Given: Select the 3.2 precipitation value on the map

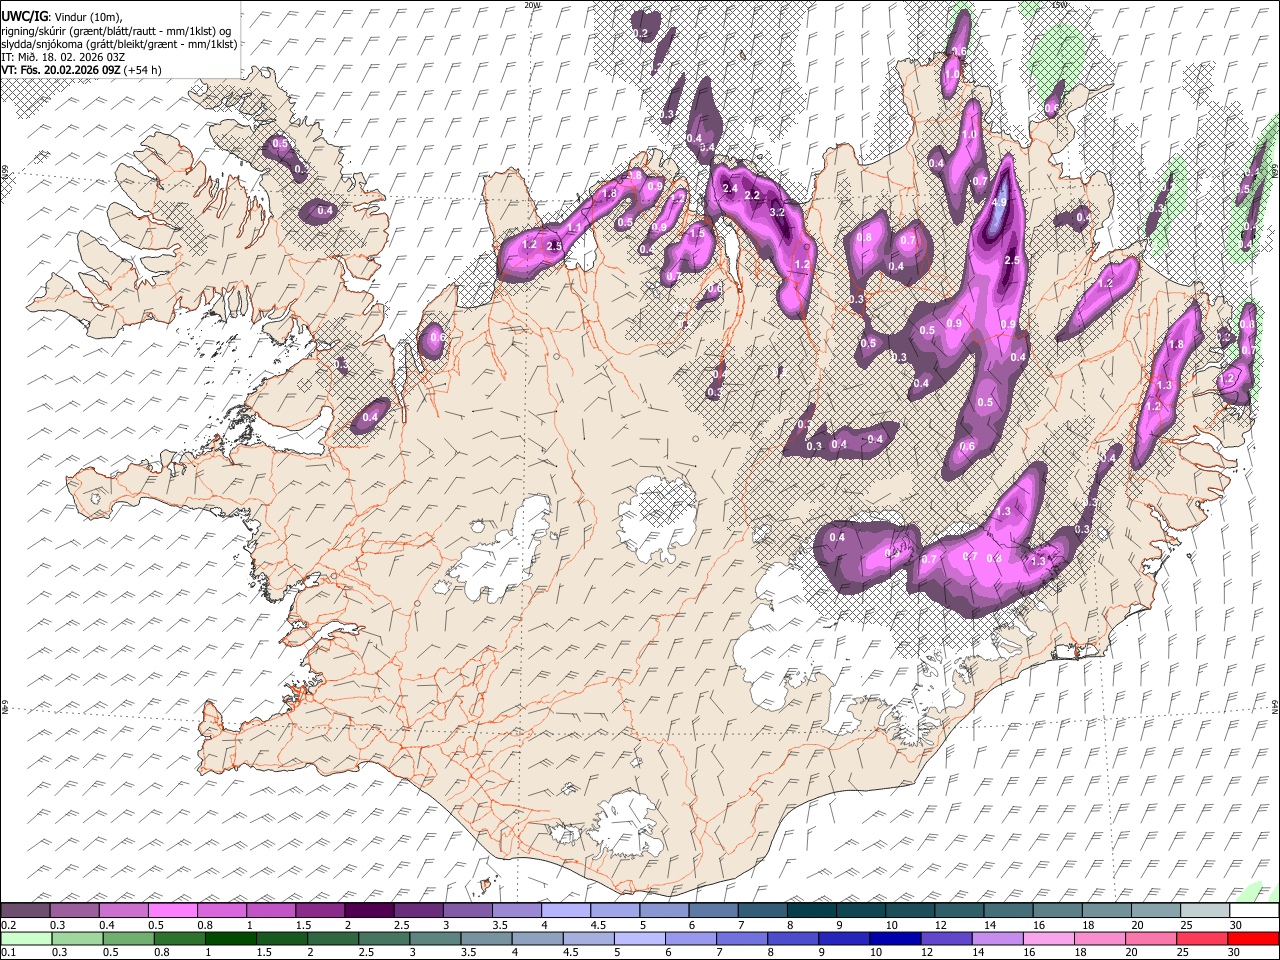Looking at the screenshot, I should tap(777, 212).
